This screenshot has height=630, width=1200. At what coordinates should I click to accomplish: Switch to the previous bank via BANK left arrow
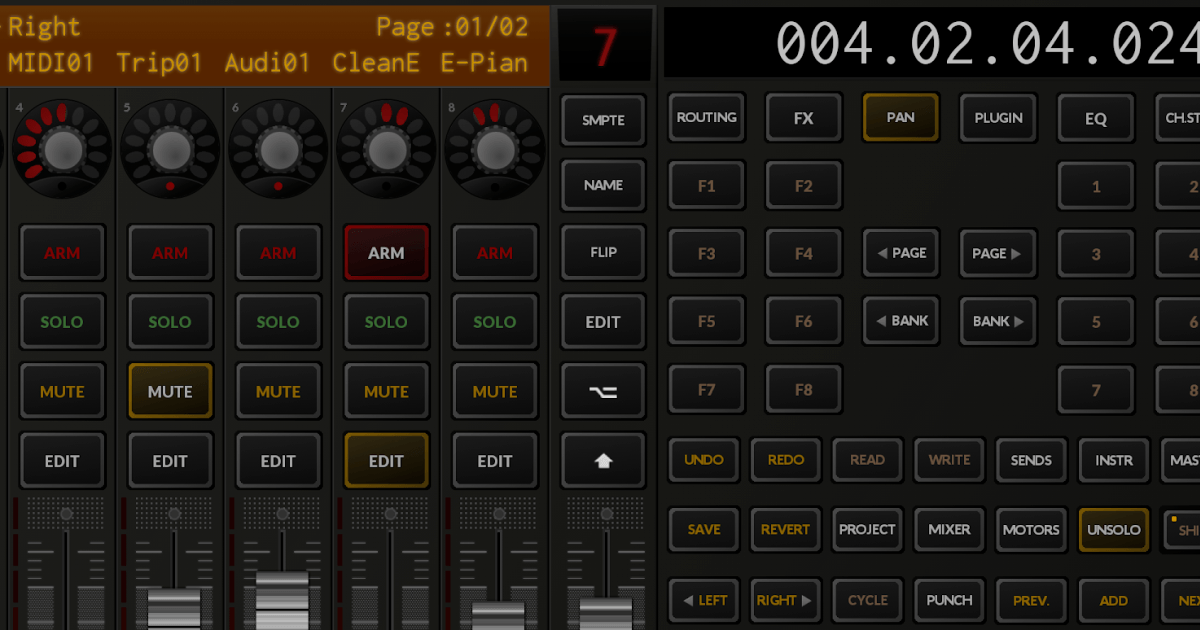[900, 321]
